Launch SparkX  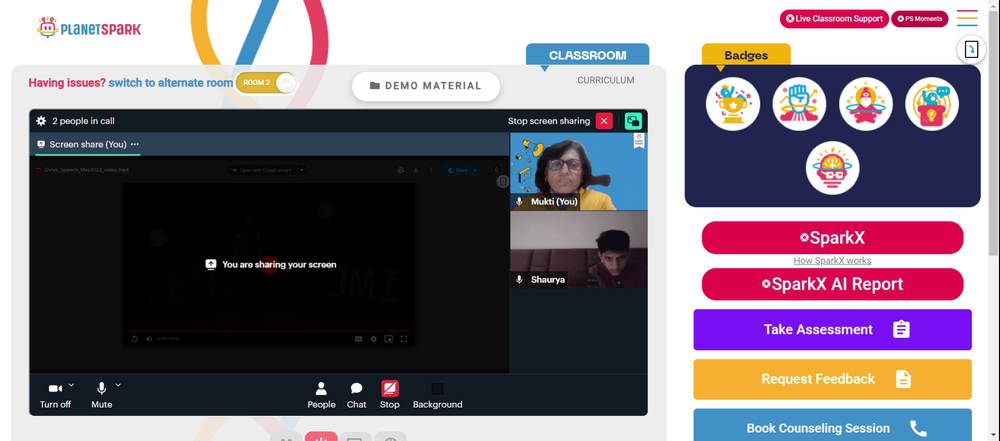(832, 238)
